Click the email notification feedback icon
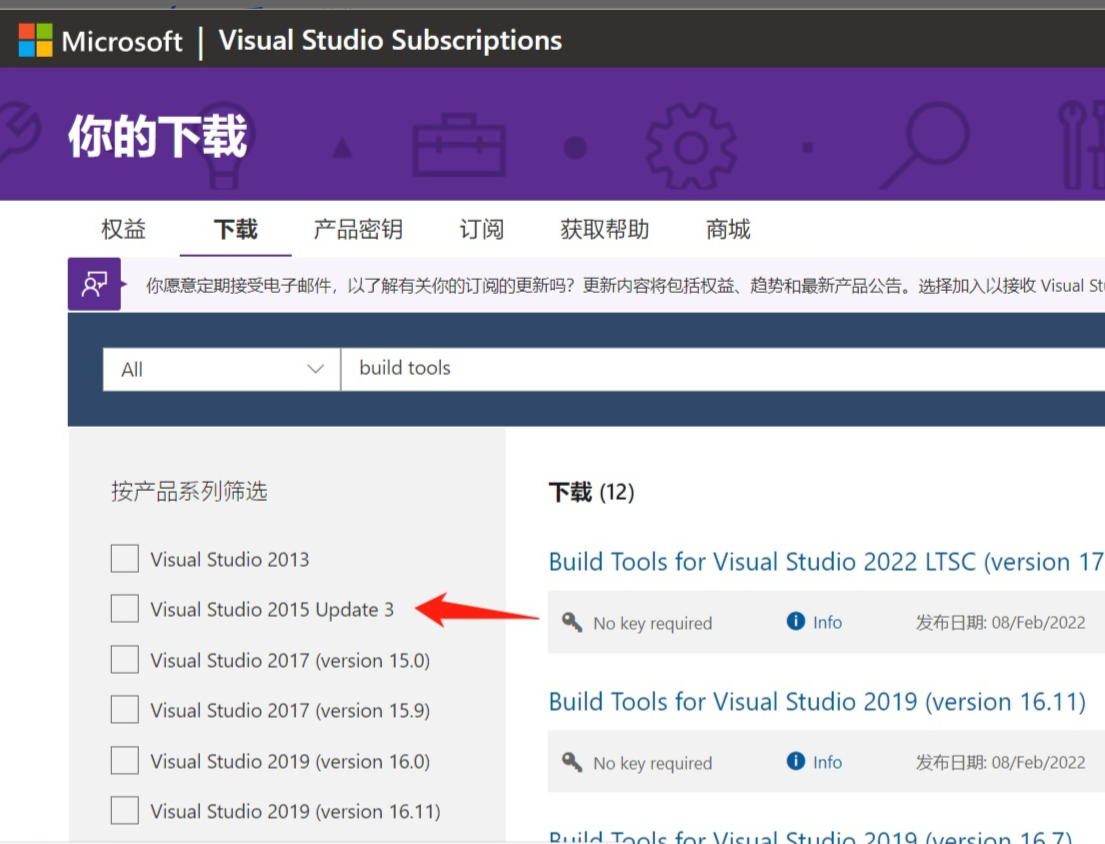The image size is (1105, 844). coord(94,284)
